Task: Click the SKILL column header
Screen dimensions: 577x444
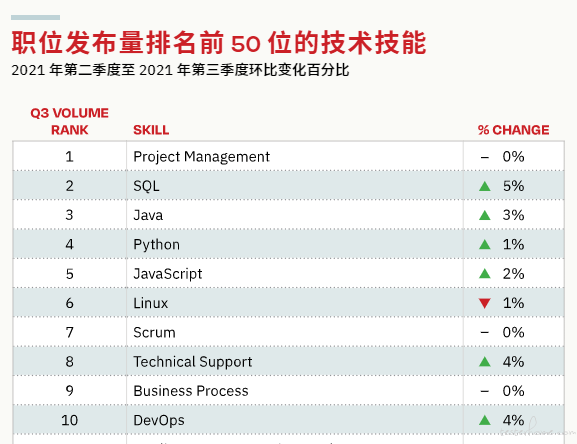Action: point(151,130)
